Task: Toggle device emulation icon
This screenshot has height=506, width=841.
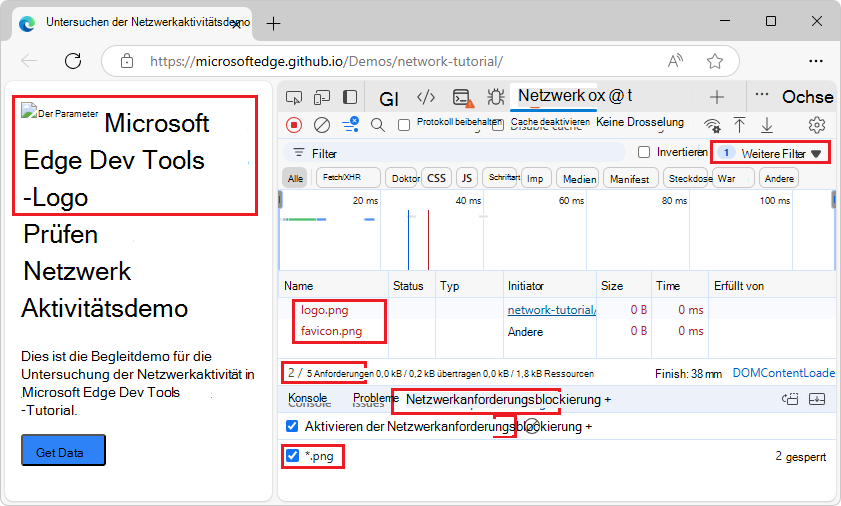Action: click(x=322, y=97)
